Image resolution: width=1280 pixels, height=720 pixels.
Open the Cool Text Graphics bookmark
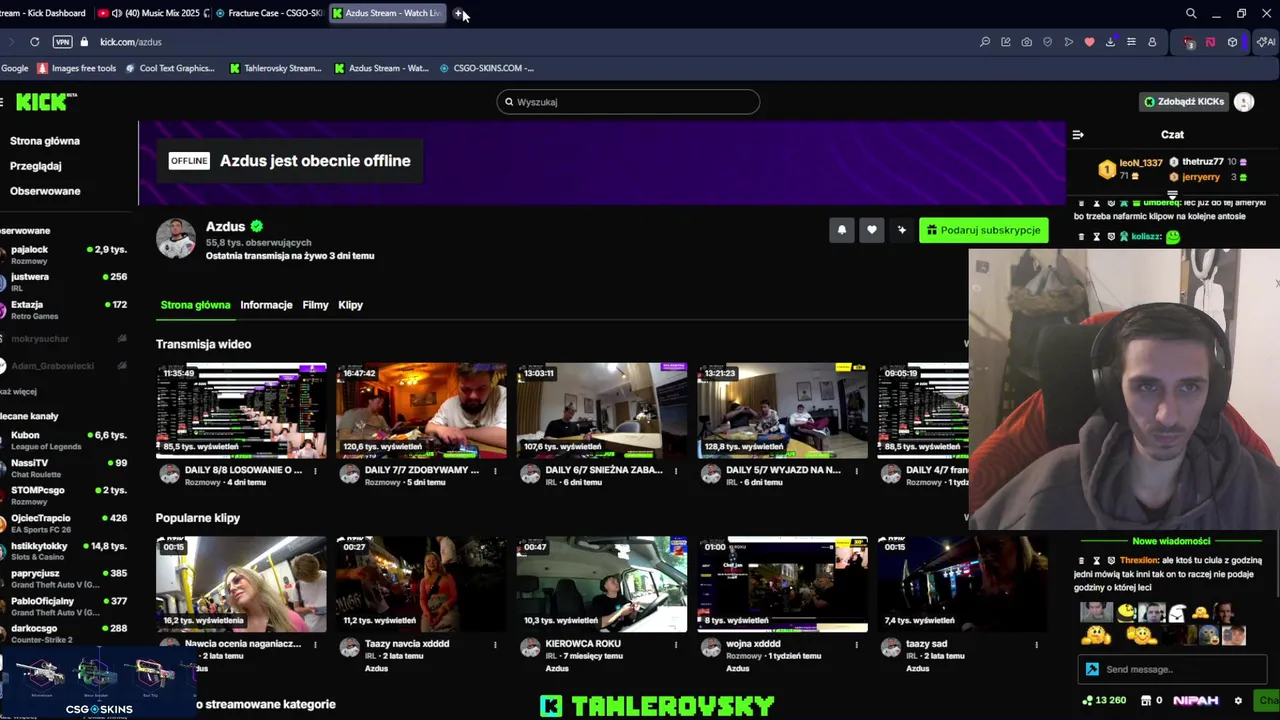[x=171, y=68]
